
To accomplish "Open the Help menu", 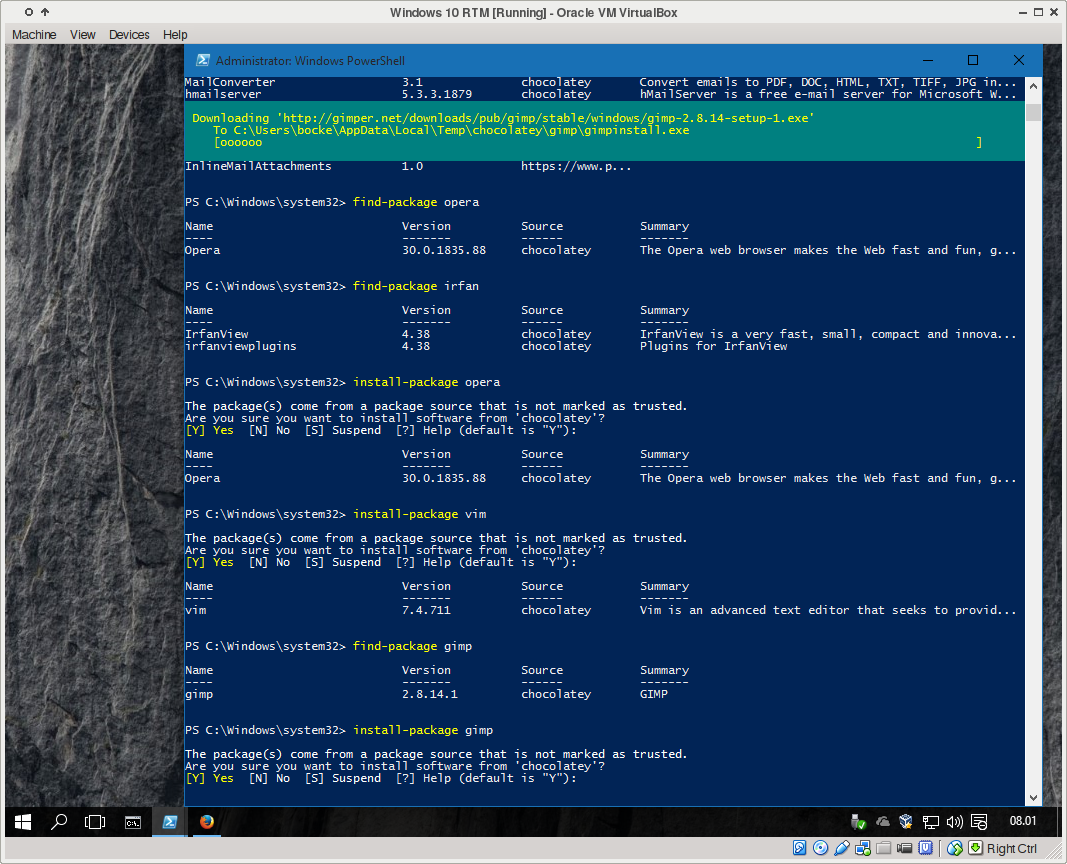I will click(x=175, y=35).
